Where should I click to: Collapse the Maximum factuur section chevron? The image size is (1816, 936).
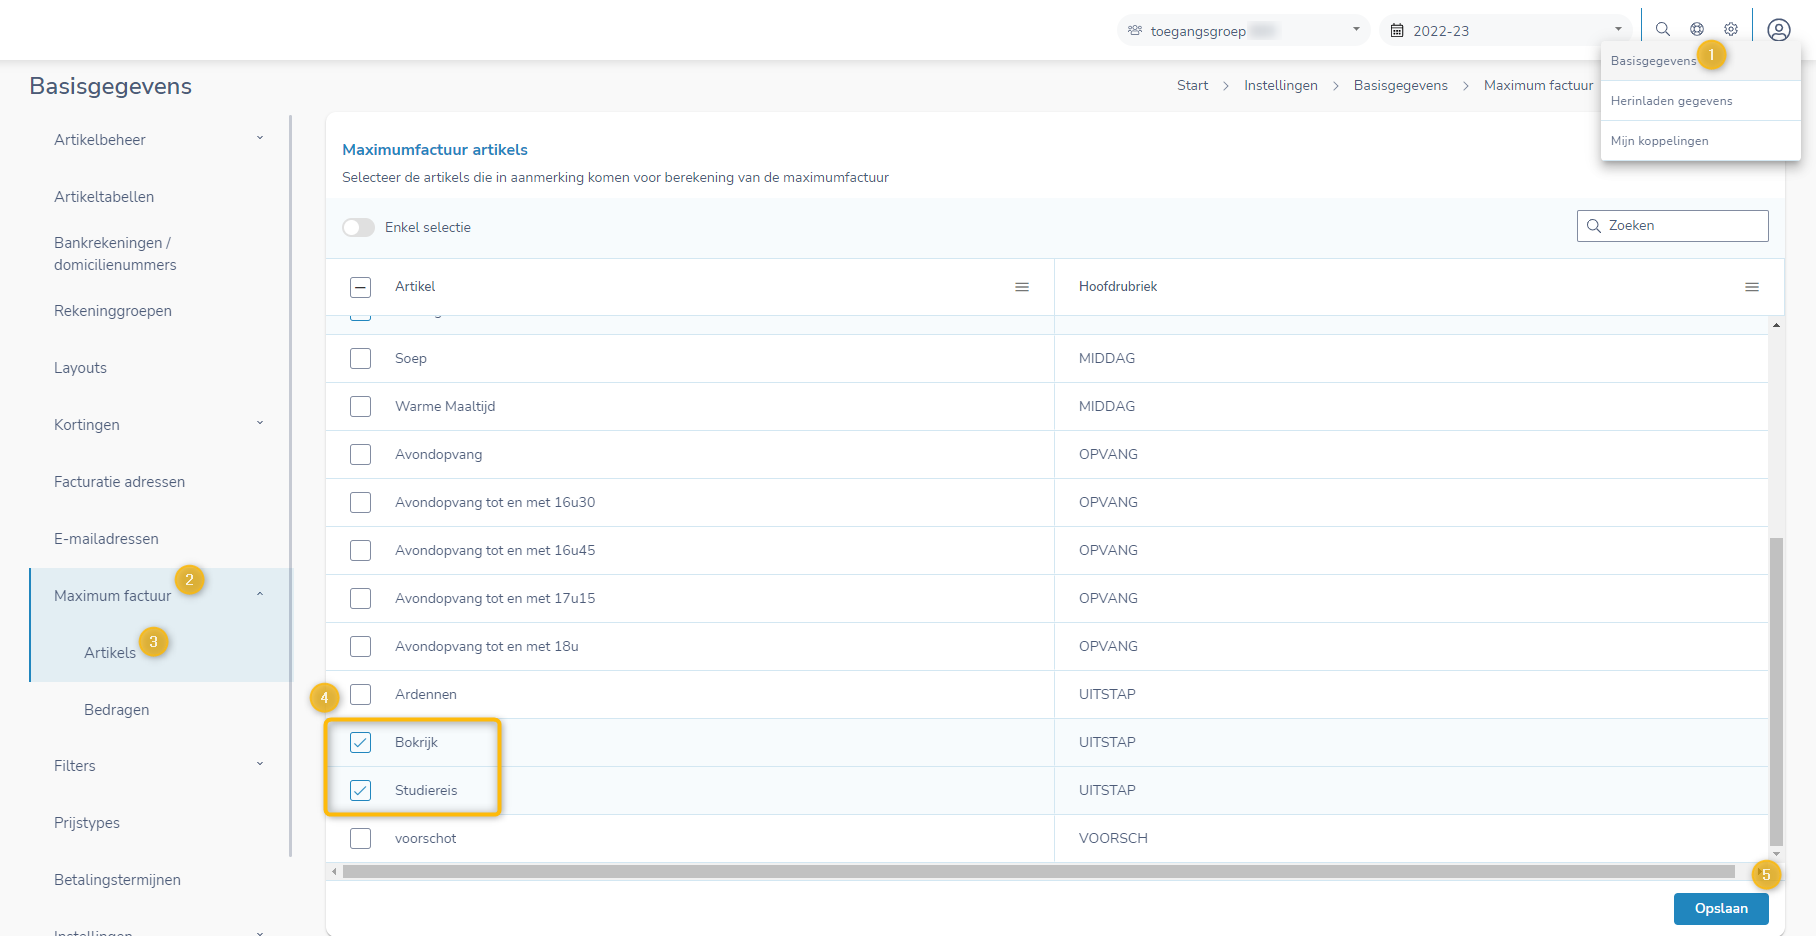260,593
